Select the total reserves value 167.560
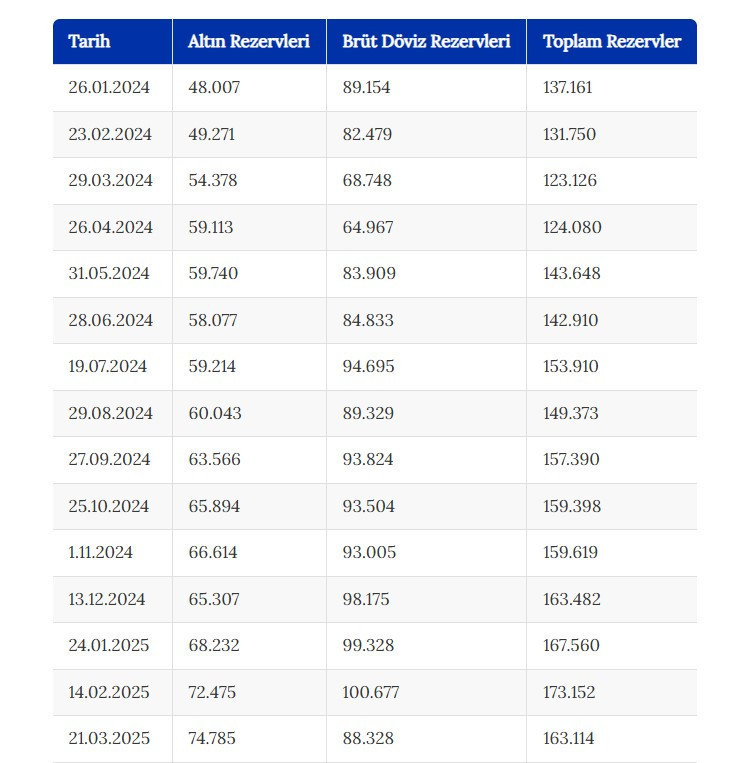 tap(571, 646)
